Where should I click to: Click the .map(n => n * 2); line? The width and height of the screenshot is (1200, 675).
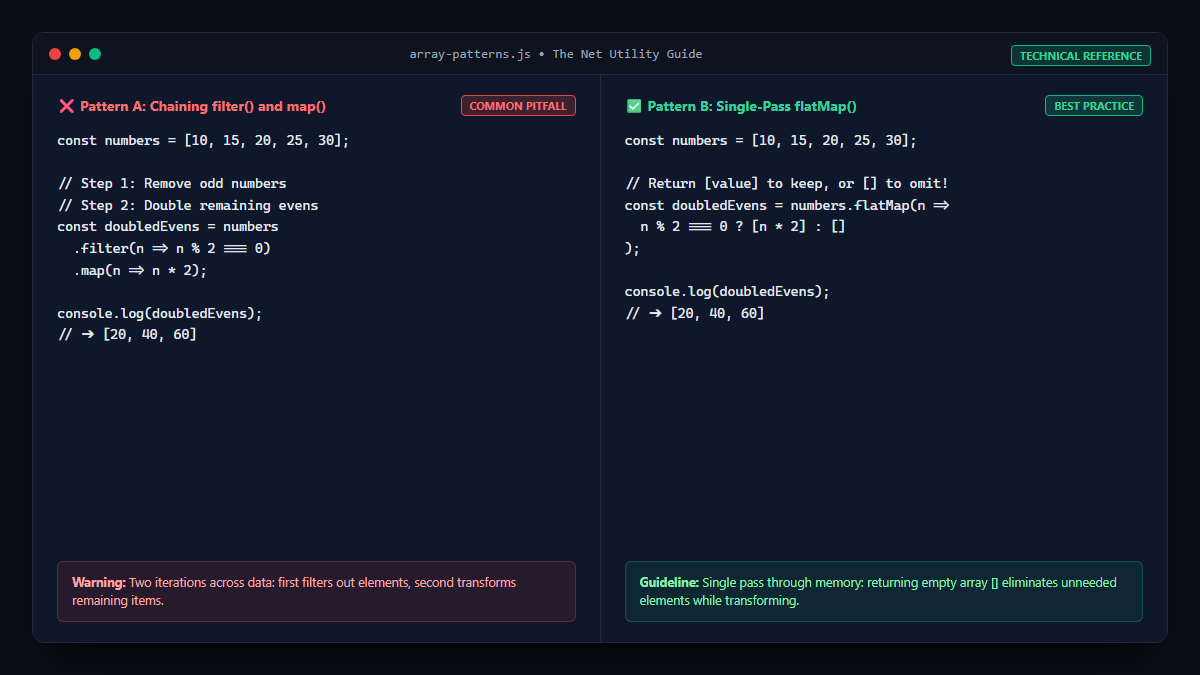(x=140, y=270)
